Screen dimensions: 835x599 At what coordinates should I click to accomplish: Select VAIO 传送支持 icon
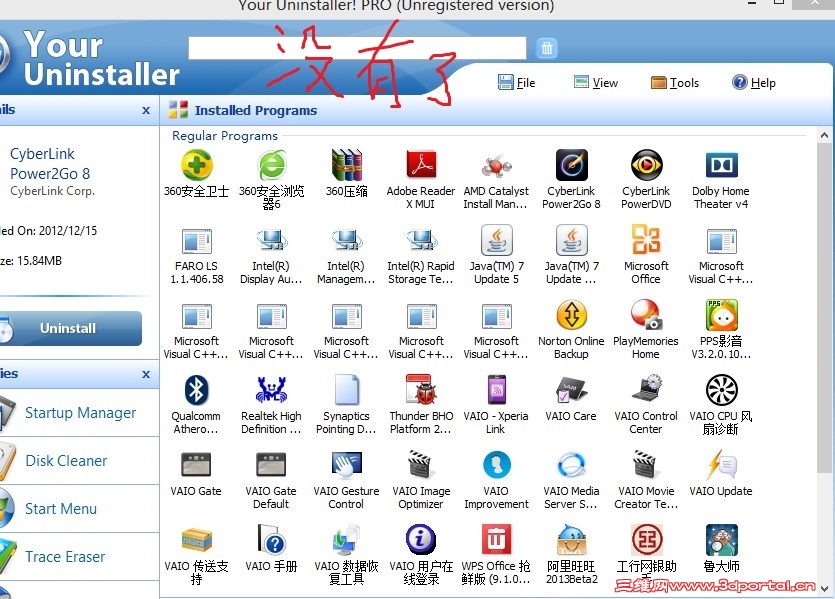(x=197, y=540)
